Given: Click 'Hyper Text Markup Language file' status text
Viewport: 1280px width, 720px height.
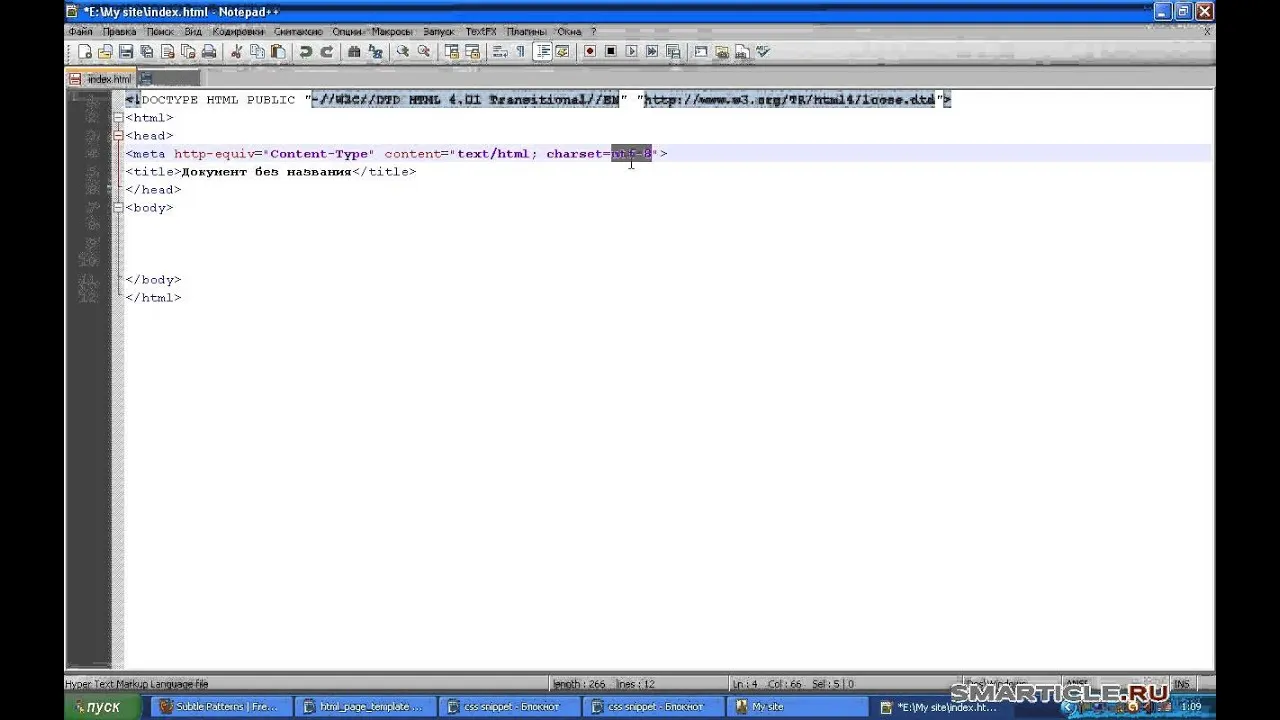Looking at the screenshot, I should pos(137,684).
